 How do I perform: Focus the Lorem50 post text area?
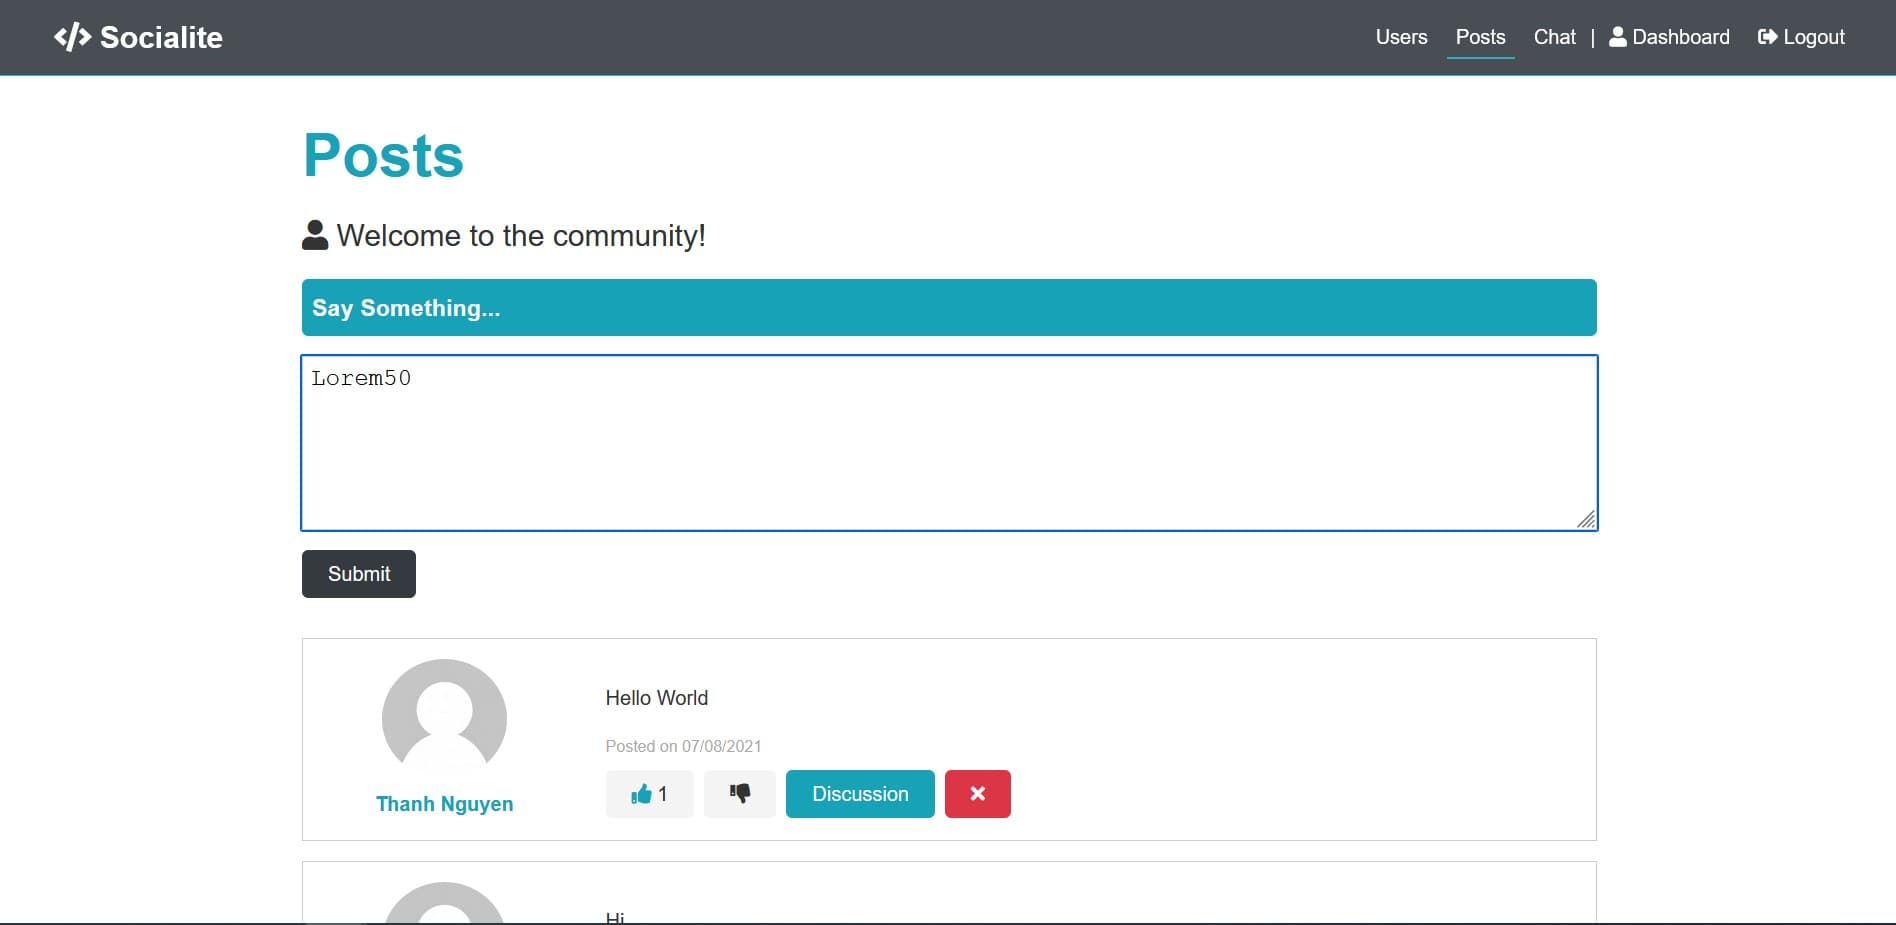point(949,443)
